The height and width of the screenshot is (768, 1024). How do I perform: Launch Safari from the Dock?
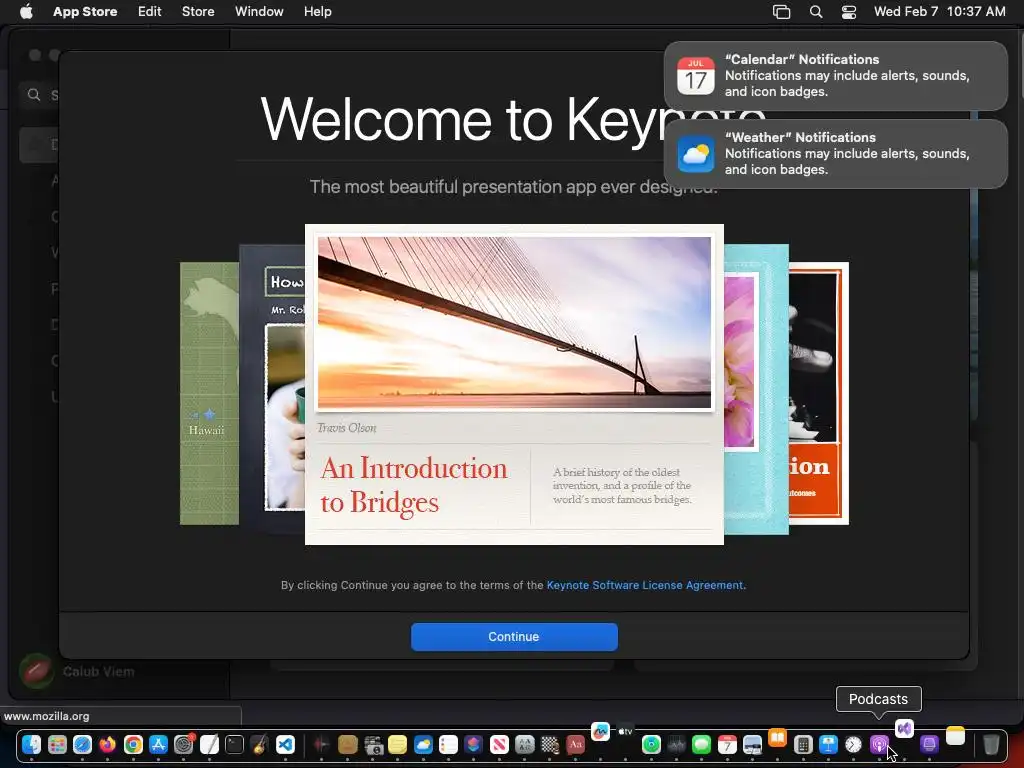coord(82,744)
